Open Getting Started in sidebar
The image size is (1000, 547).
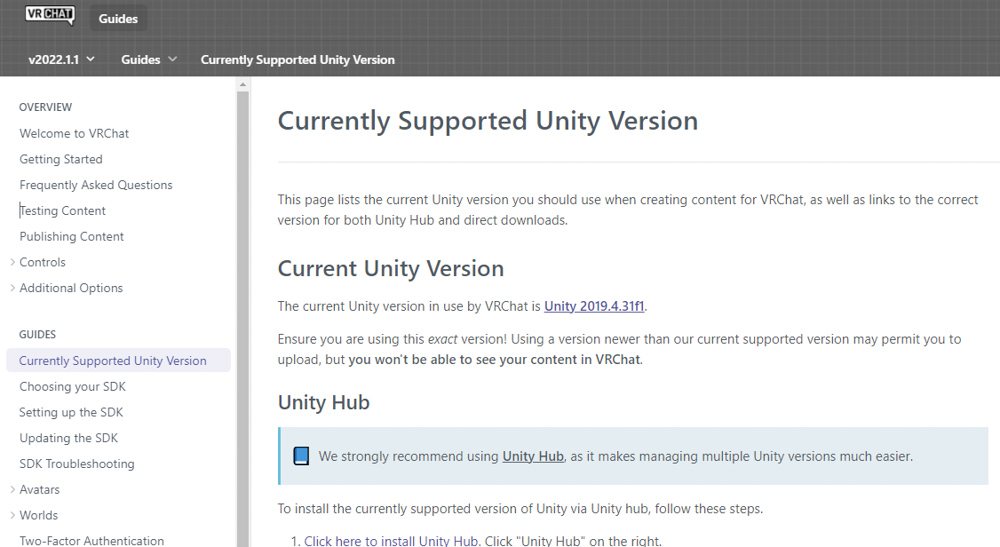tap(61, 159)
